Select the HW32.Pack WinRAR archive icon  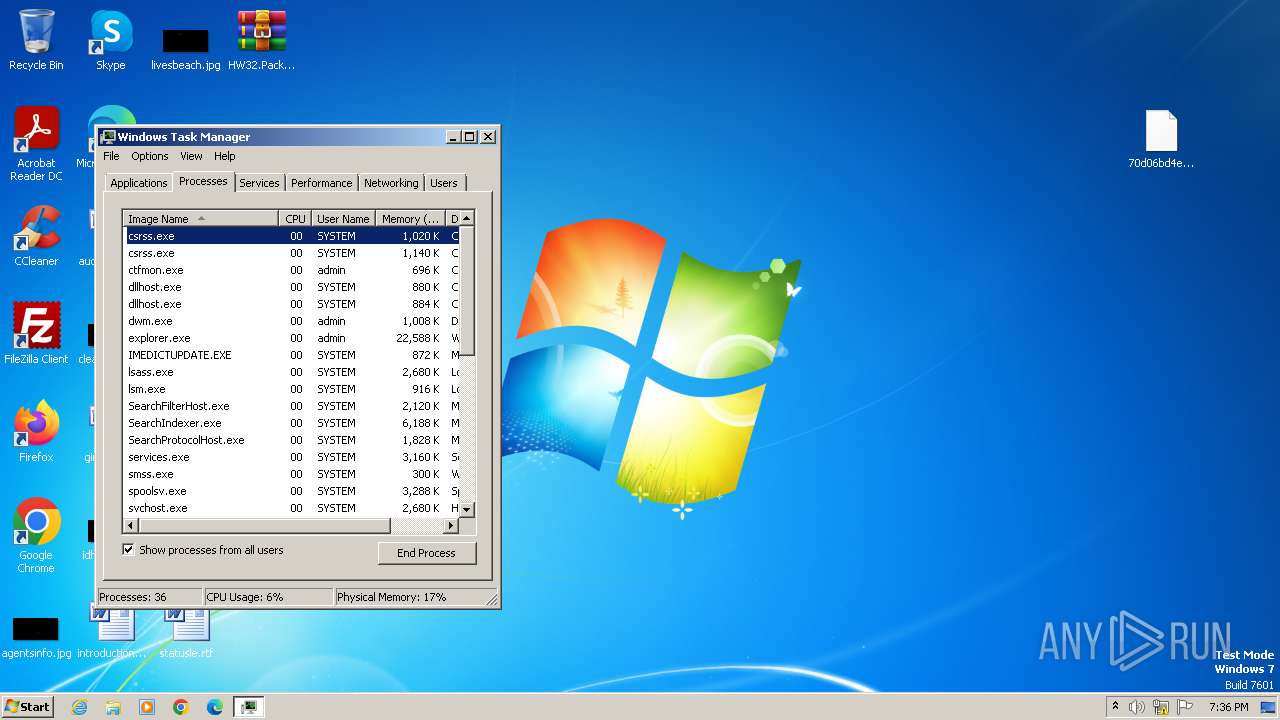[x=262, y=40]
